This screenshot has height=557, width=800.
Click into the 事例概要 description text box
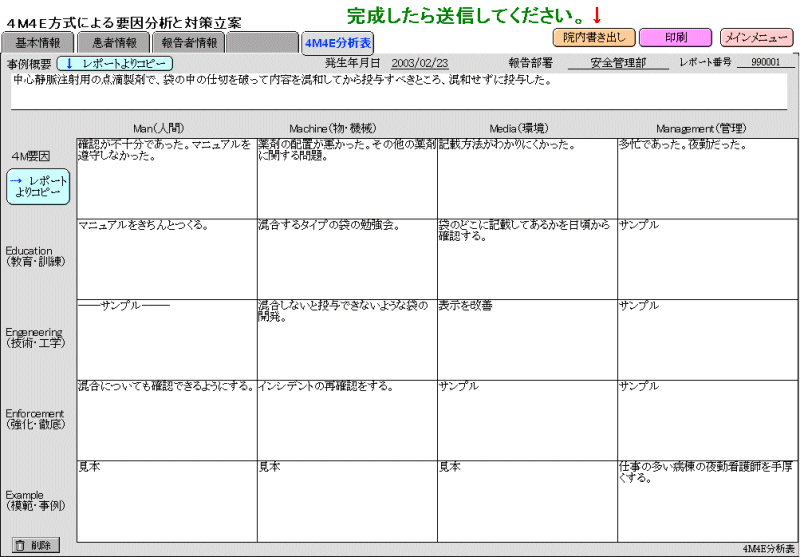coord(398,90)
